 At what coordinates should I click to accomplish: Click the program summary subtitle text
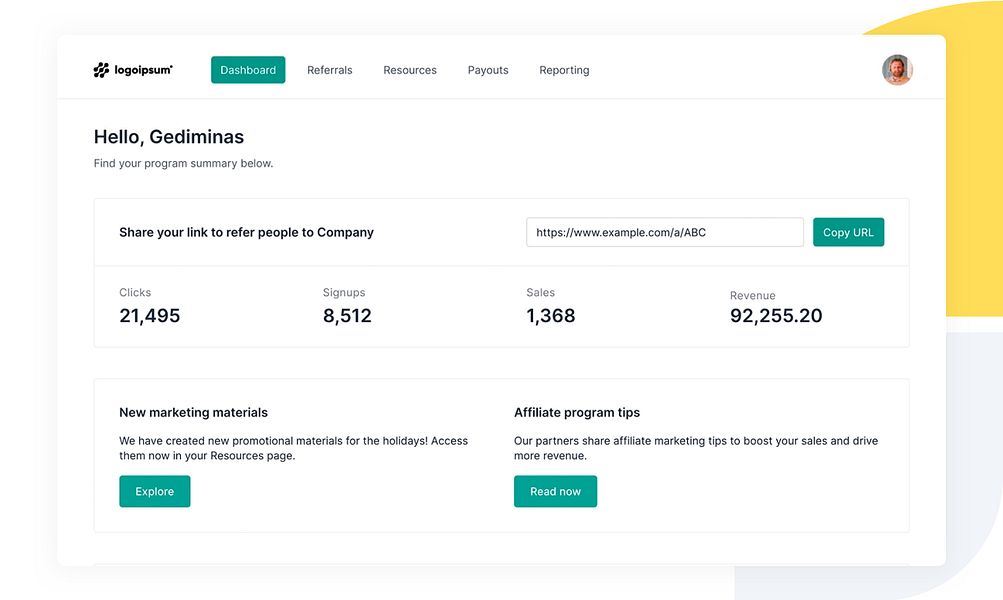tap(183, 163)
